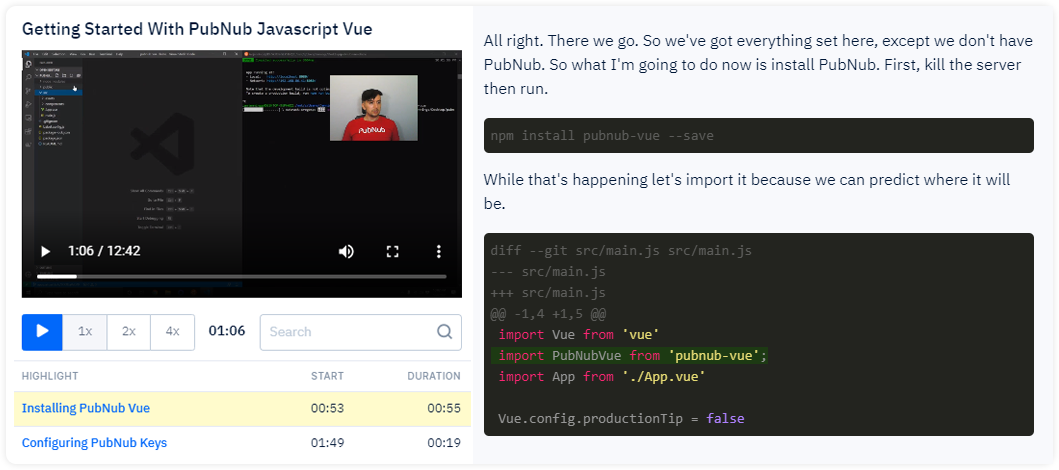Open the video's three-dot options menu
This screenshot has width=1059, height=470.
(438, 252)
